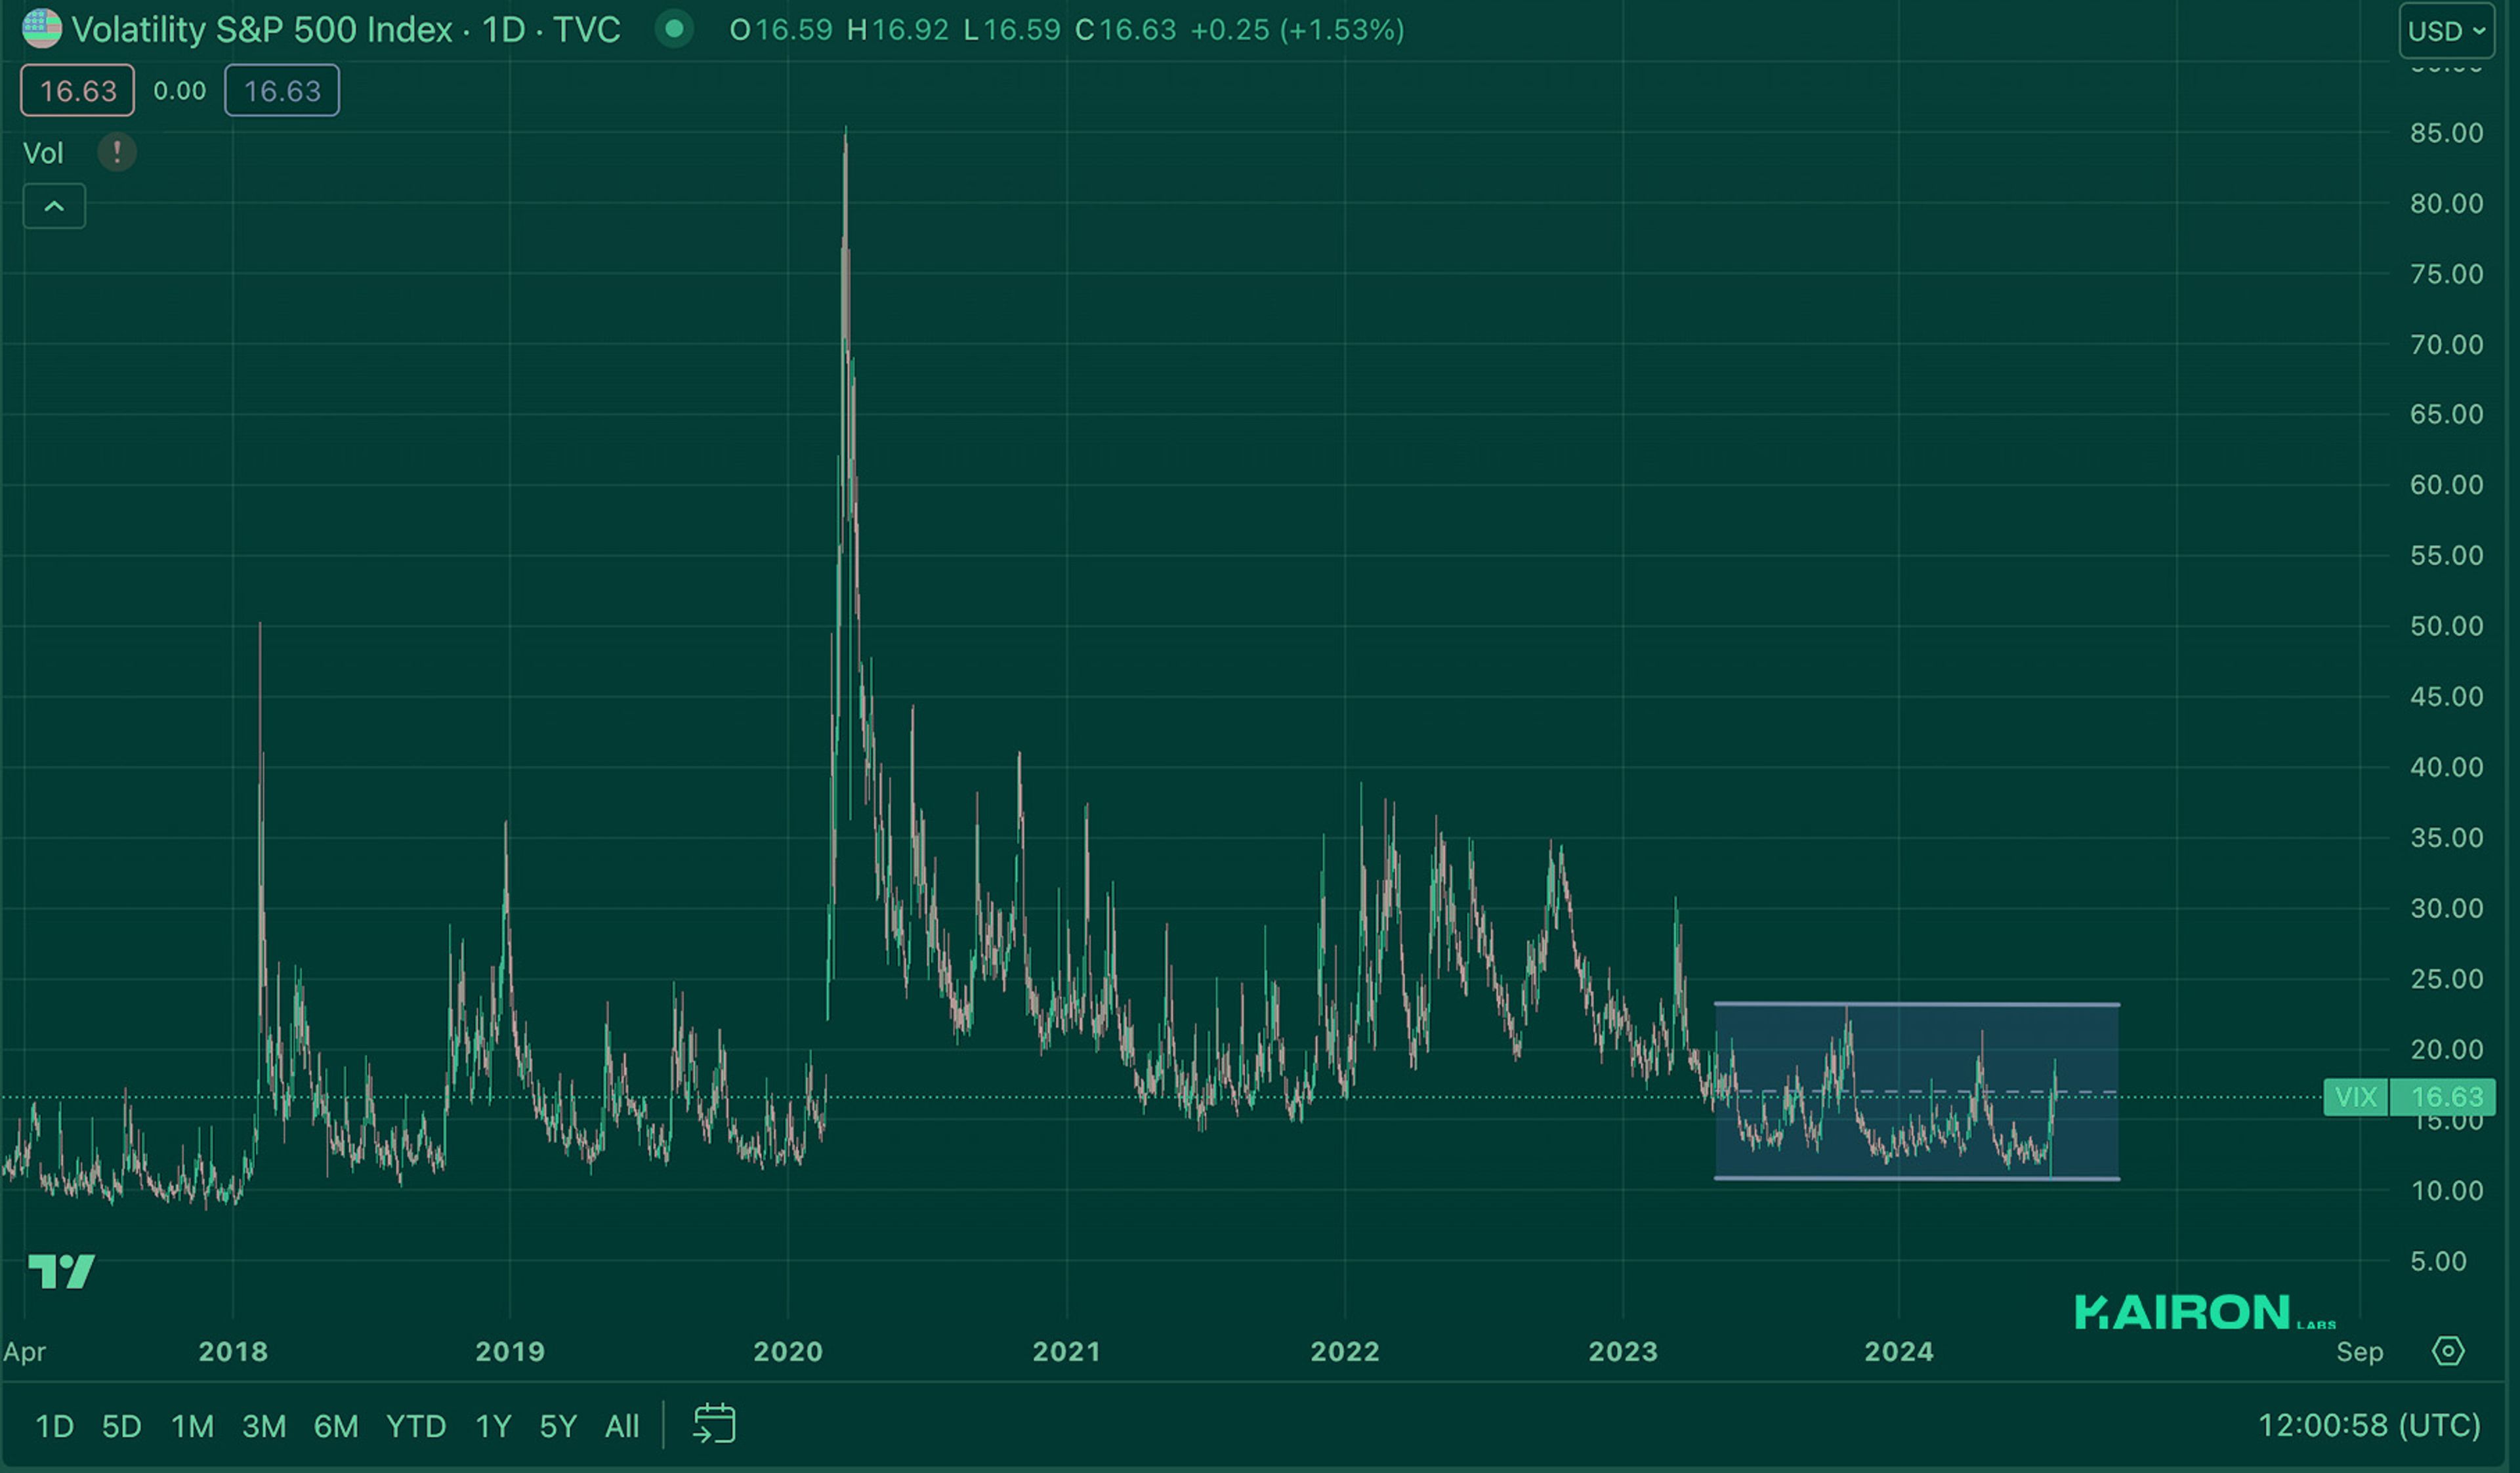The width and height of the screenshot is (2520, 1473).
Task: Click the Volatility S&P 500 Index title
Action: tap(262, 30)
